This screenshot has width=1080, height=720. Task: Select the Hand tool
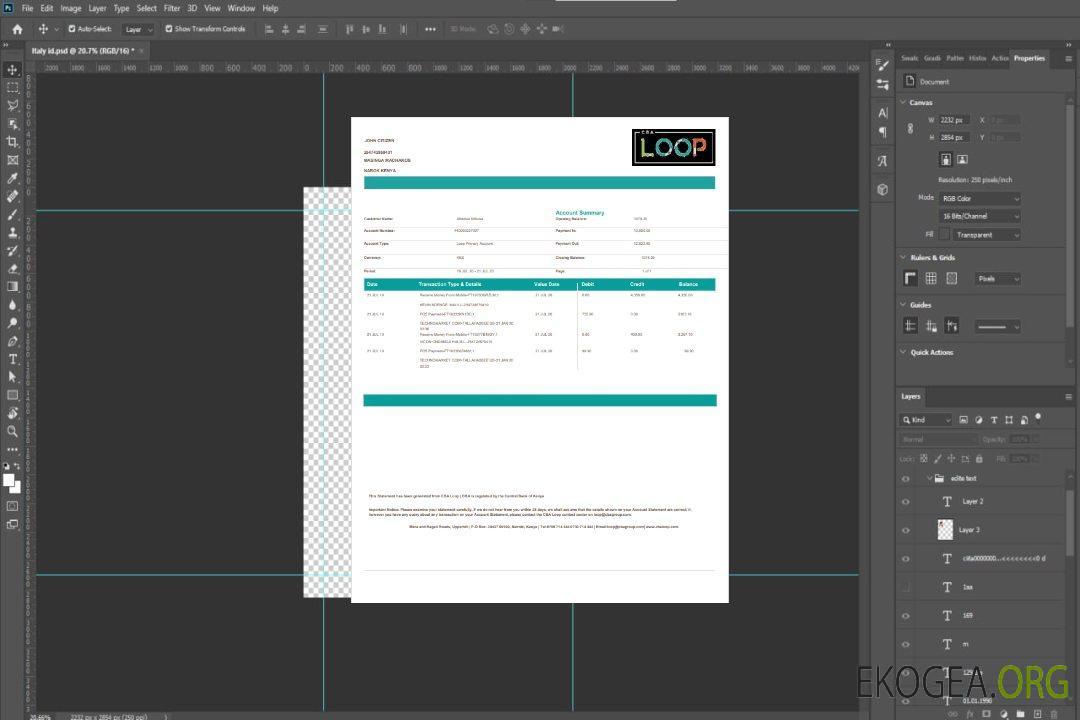[x=12, y=413]
